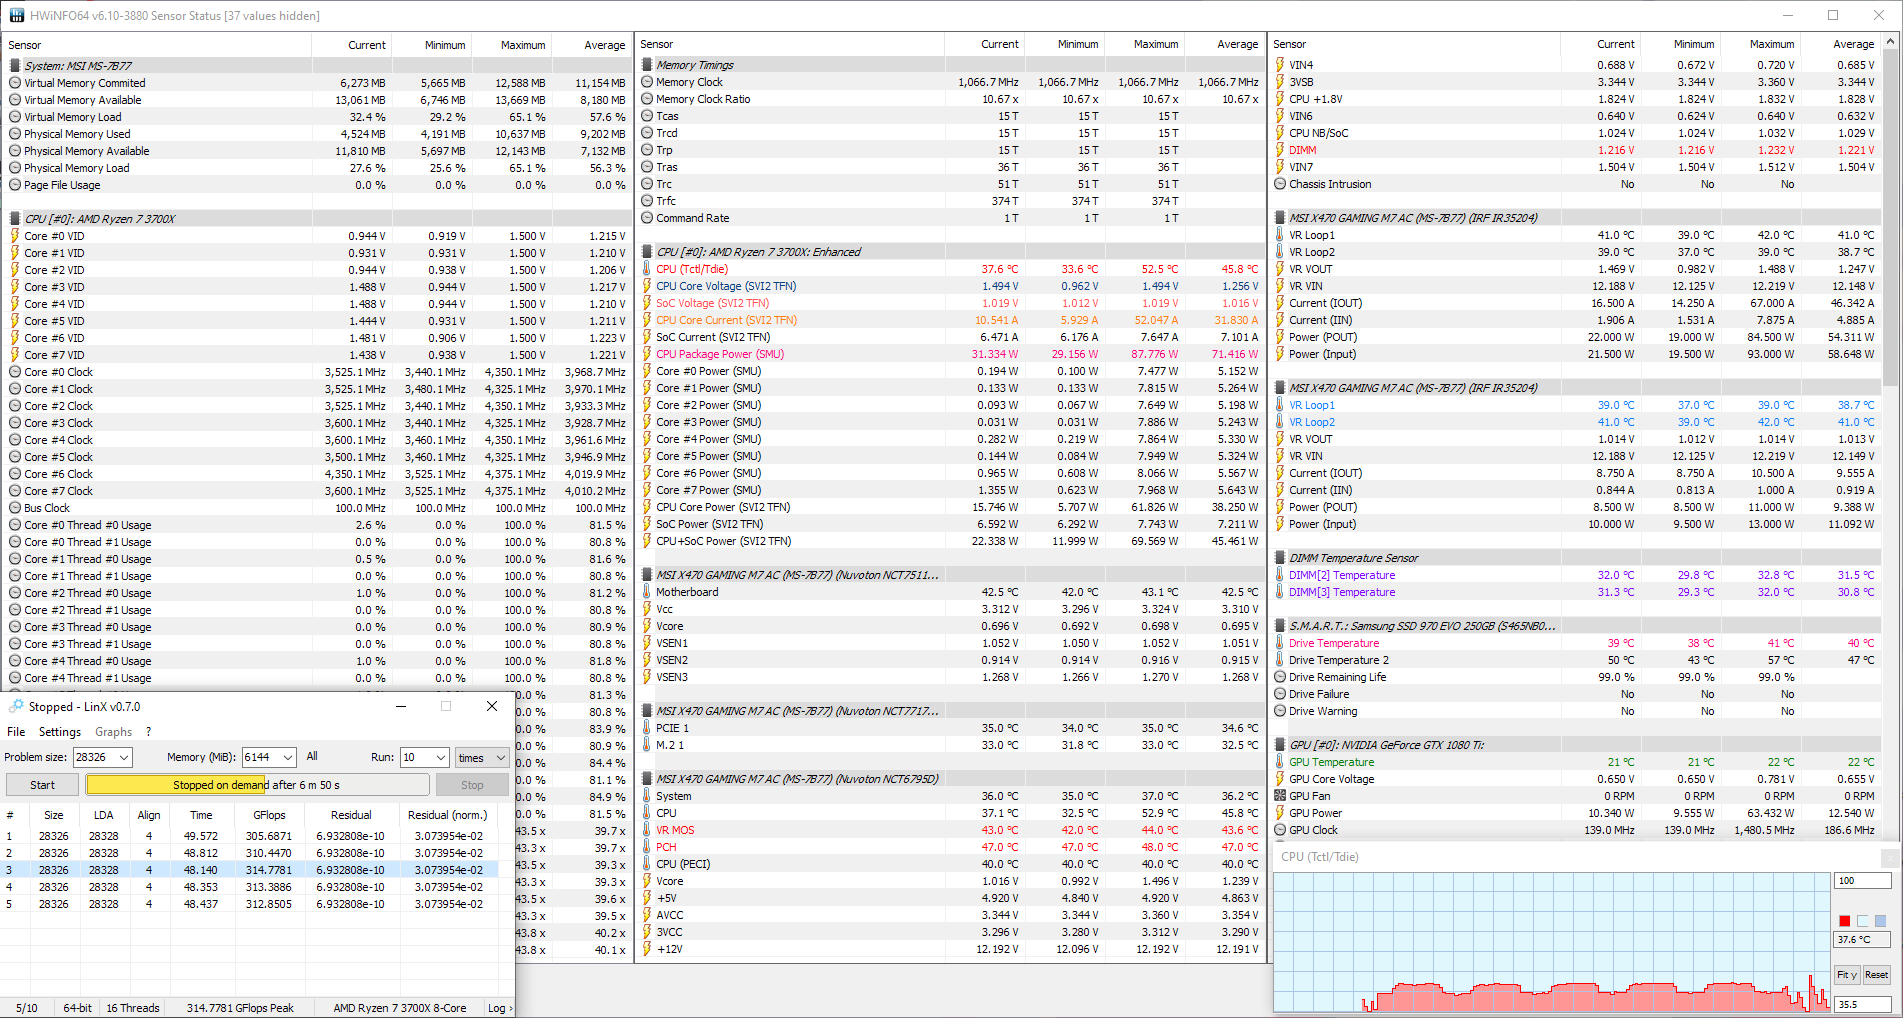This screenshot has width=1903, height=1018.
Task: Open the File menu in LinX
Action: coord(16,732)
